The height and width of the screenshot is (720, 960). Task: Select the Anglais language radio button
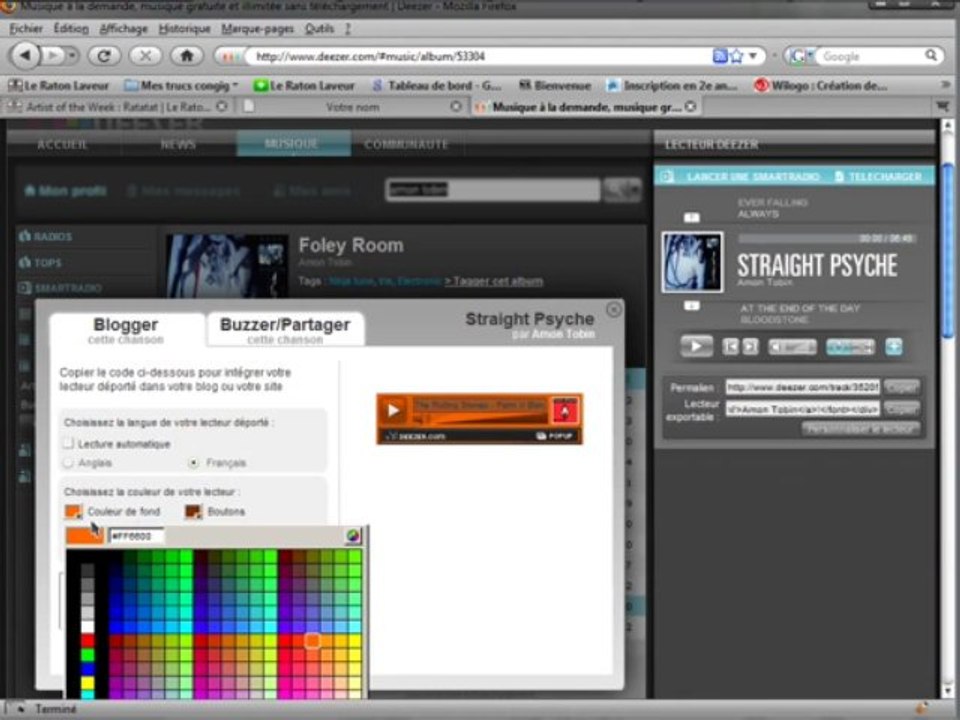(x=69, y=462)
